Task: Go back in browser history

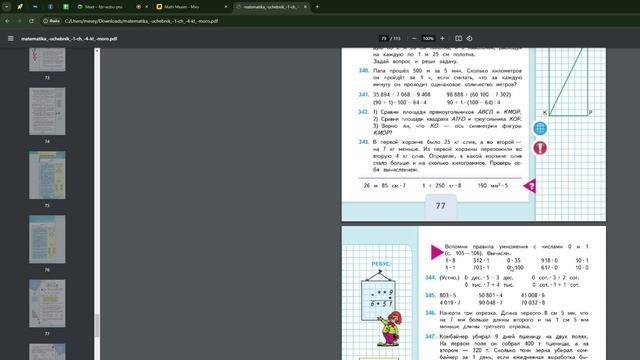Action: [7, 21]
